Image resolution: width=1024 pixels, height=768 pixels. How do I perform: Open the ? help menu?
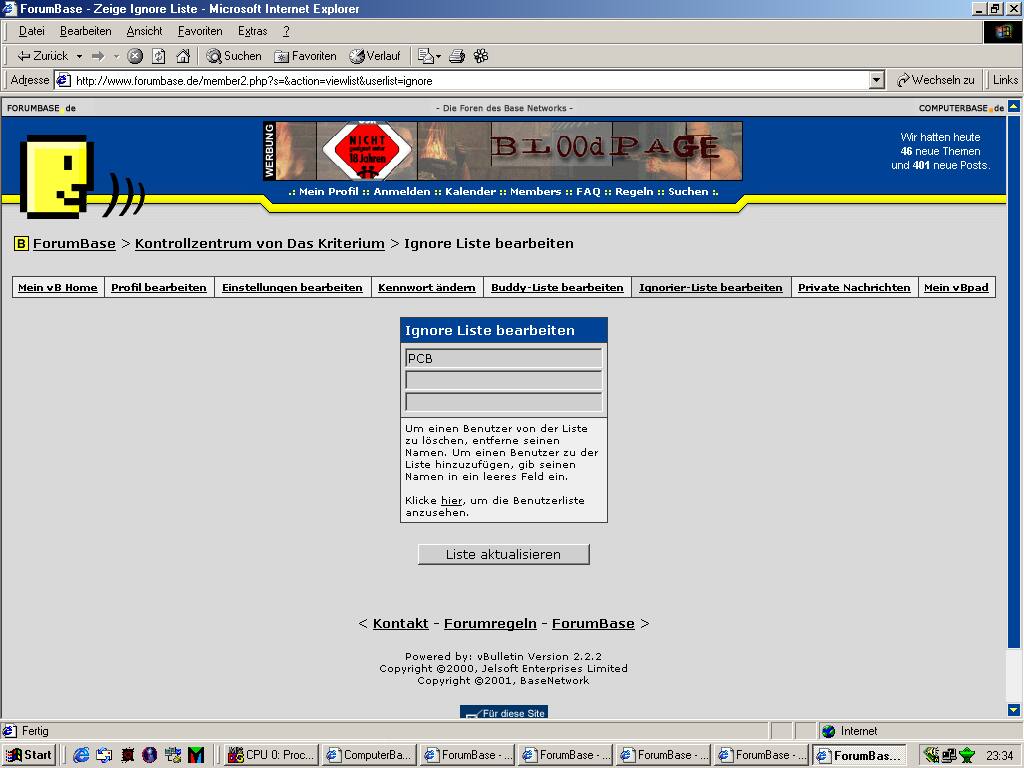point(286,31)
